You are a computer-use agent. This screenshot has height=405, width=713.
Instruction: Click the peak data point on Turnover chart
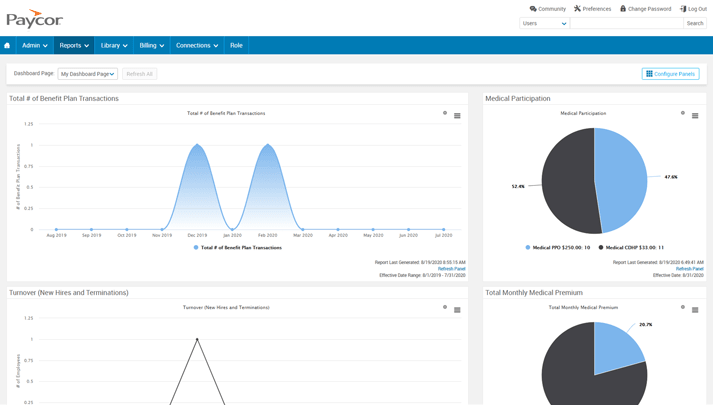pyautogui.click(x=197, y=339)
